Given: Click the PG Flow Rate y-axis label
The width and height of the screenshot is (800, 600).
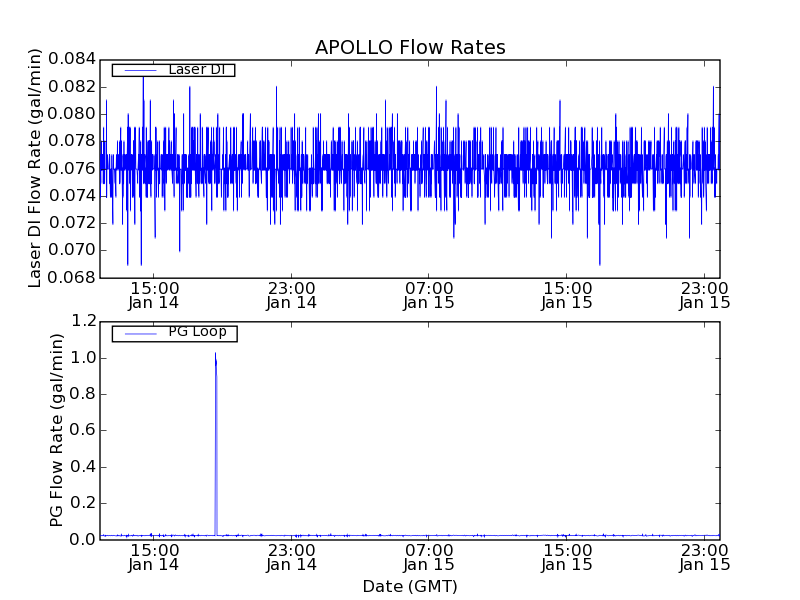Looking at the screenshot, I should [57, 430].
